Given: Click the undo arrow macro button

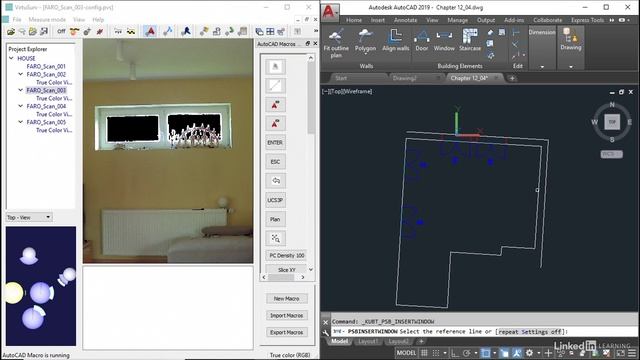Looking at the screenshot, I should pos(276,181).
